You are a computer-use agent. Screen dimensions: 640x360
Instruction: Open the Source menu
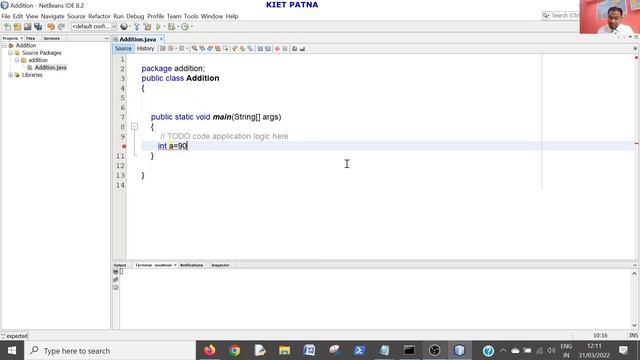tap(76, 16)
